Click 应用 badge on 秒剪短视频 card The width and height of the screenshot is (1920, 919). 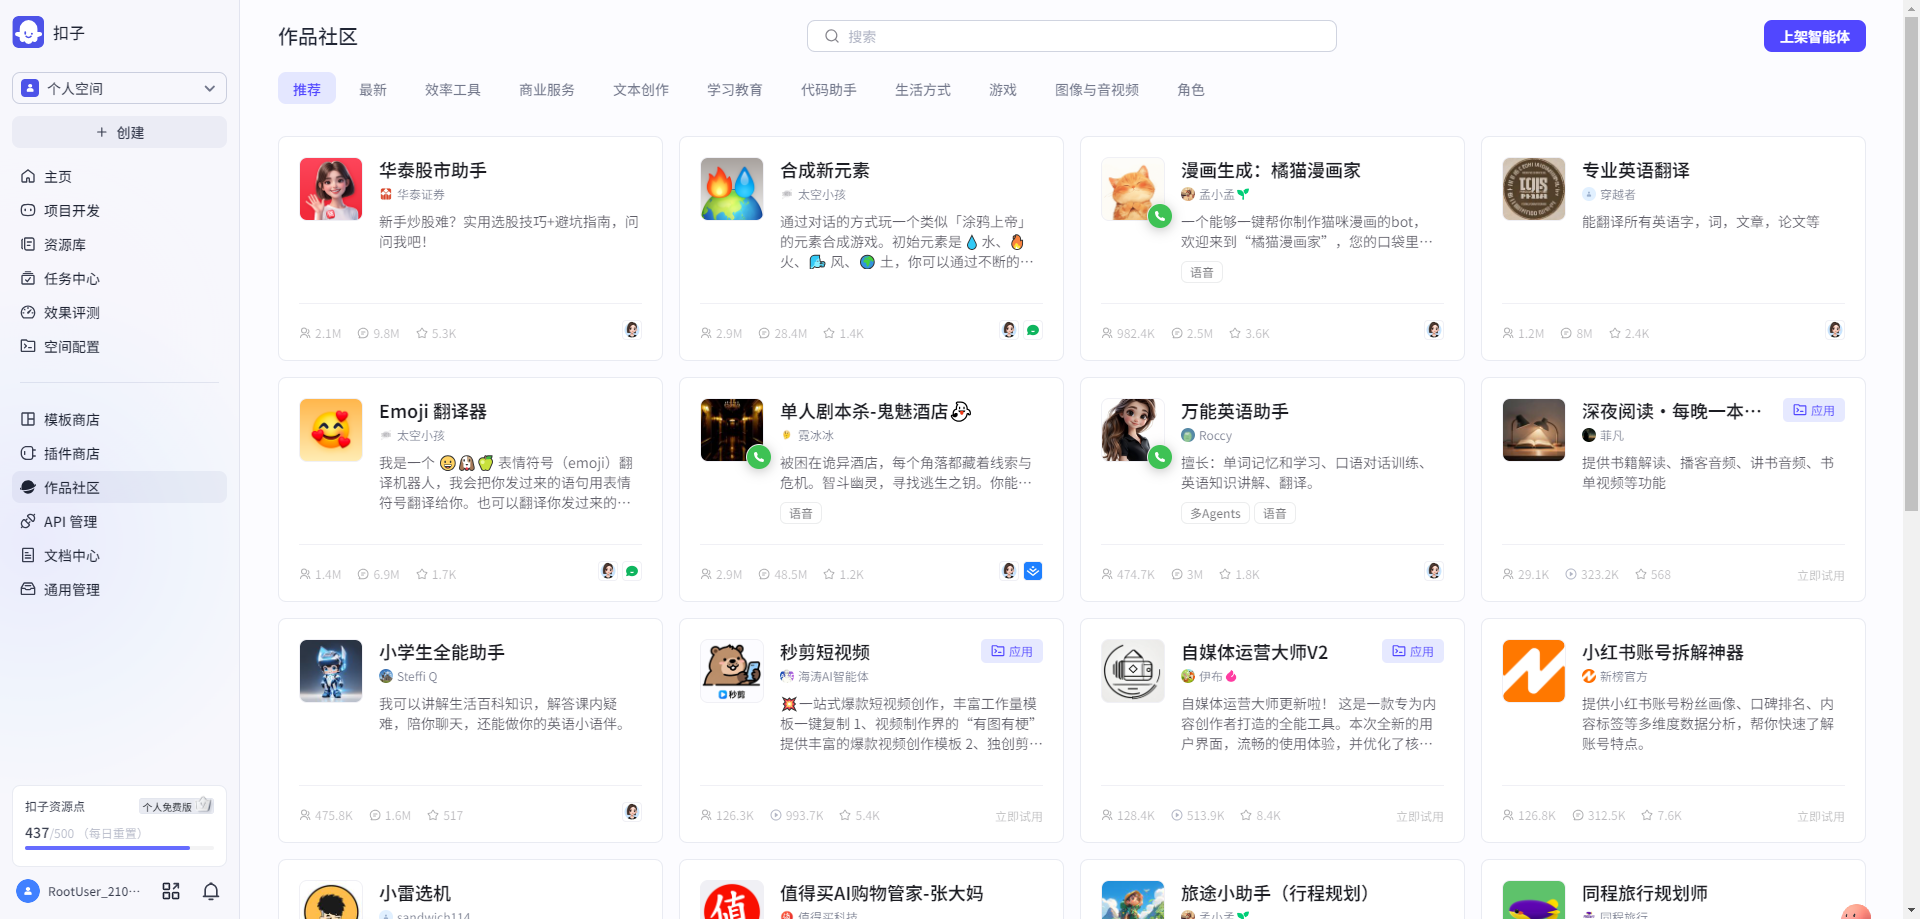click(1012, 651)
